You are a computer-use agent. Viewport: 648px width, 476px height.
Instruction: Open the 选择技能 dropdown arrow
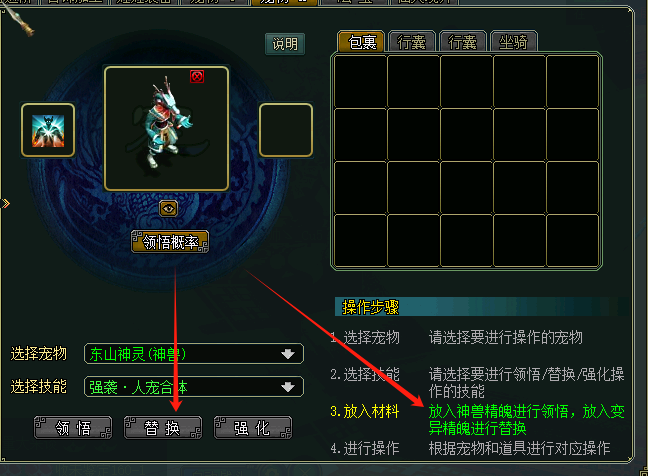(288, 387)
